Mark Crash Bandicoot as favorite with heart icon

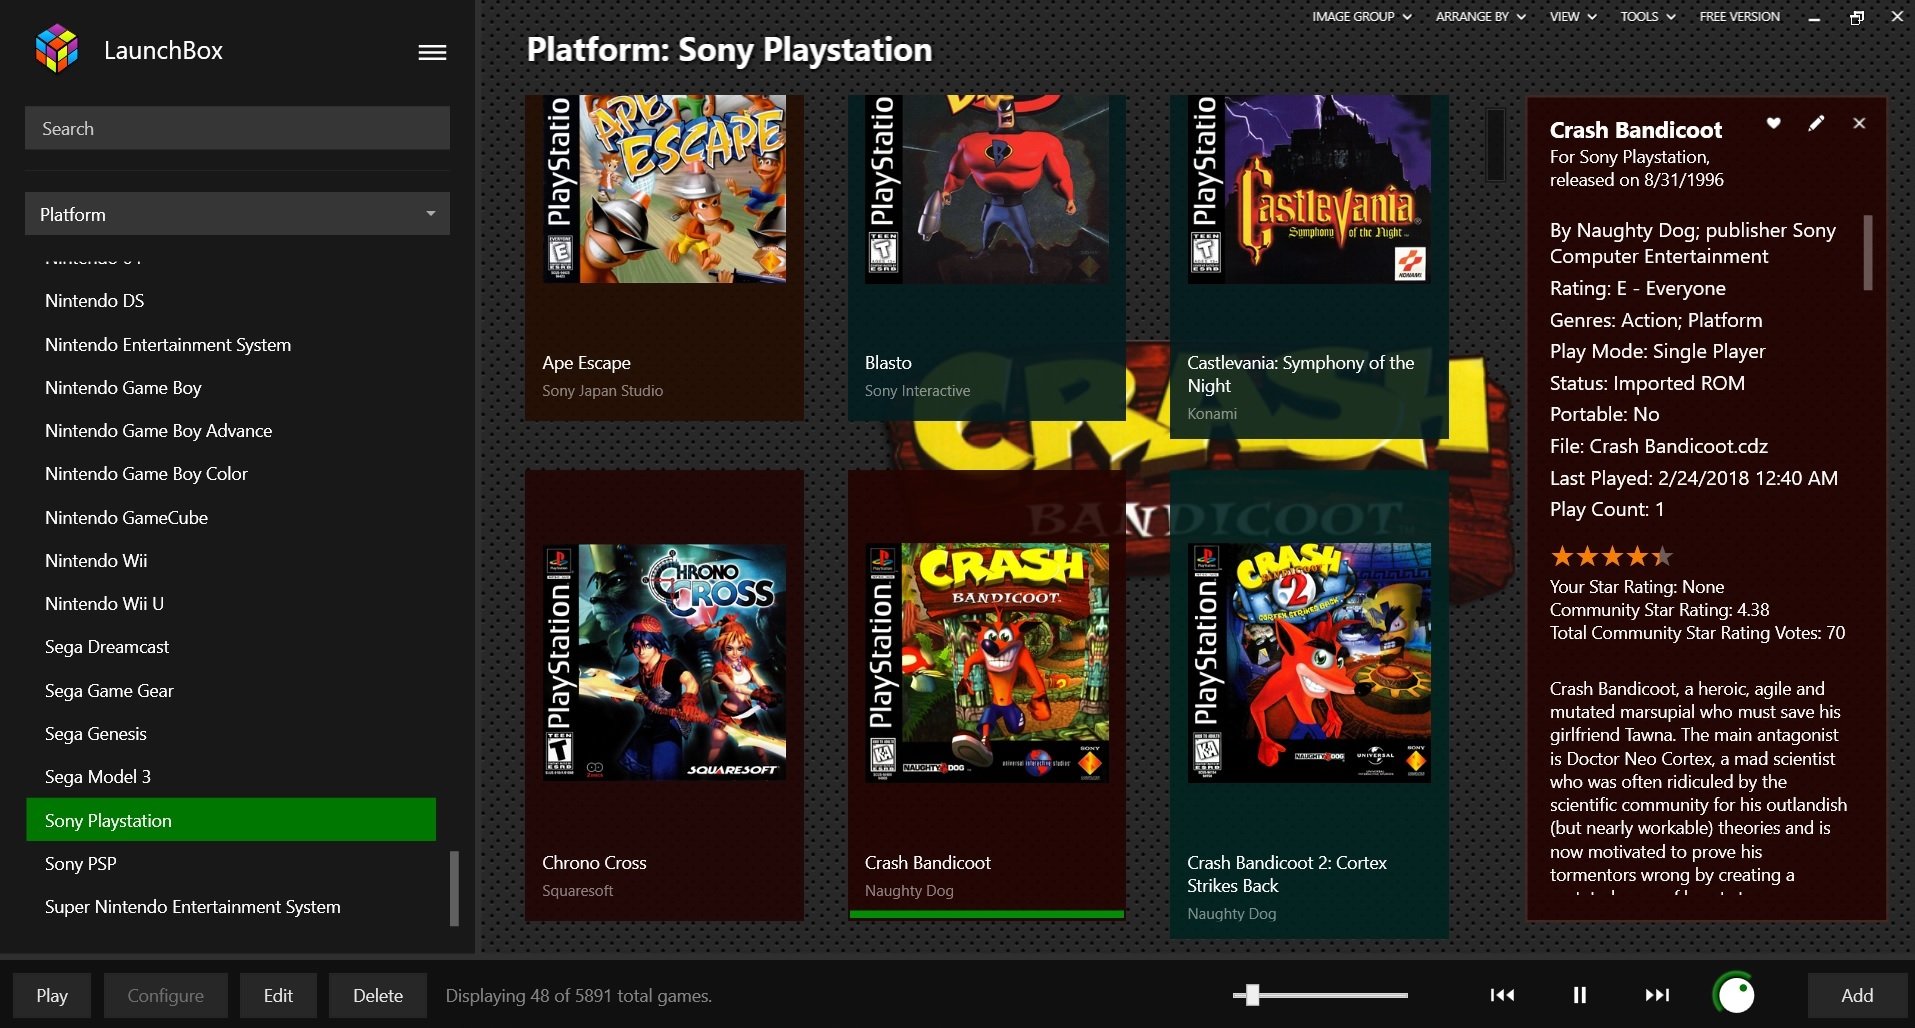coord(1773,123)
